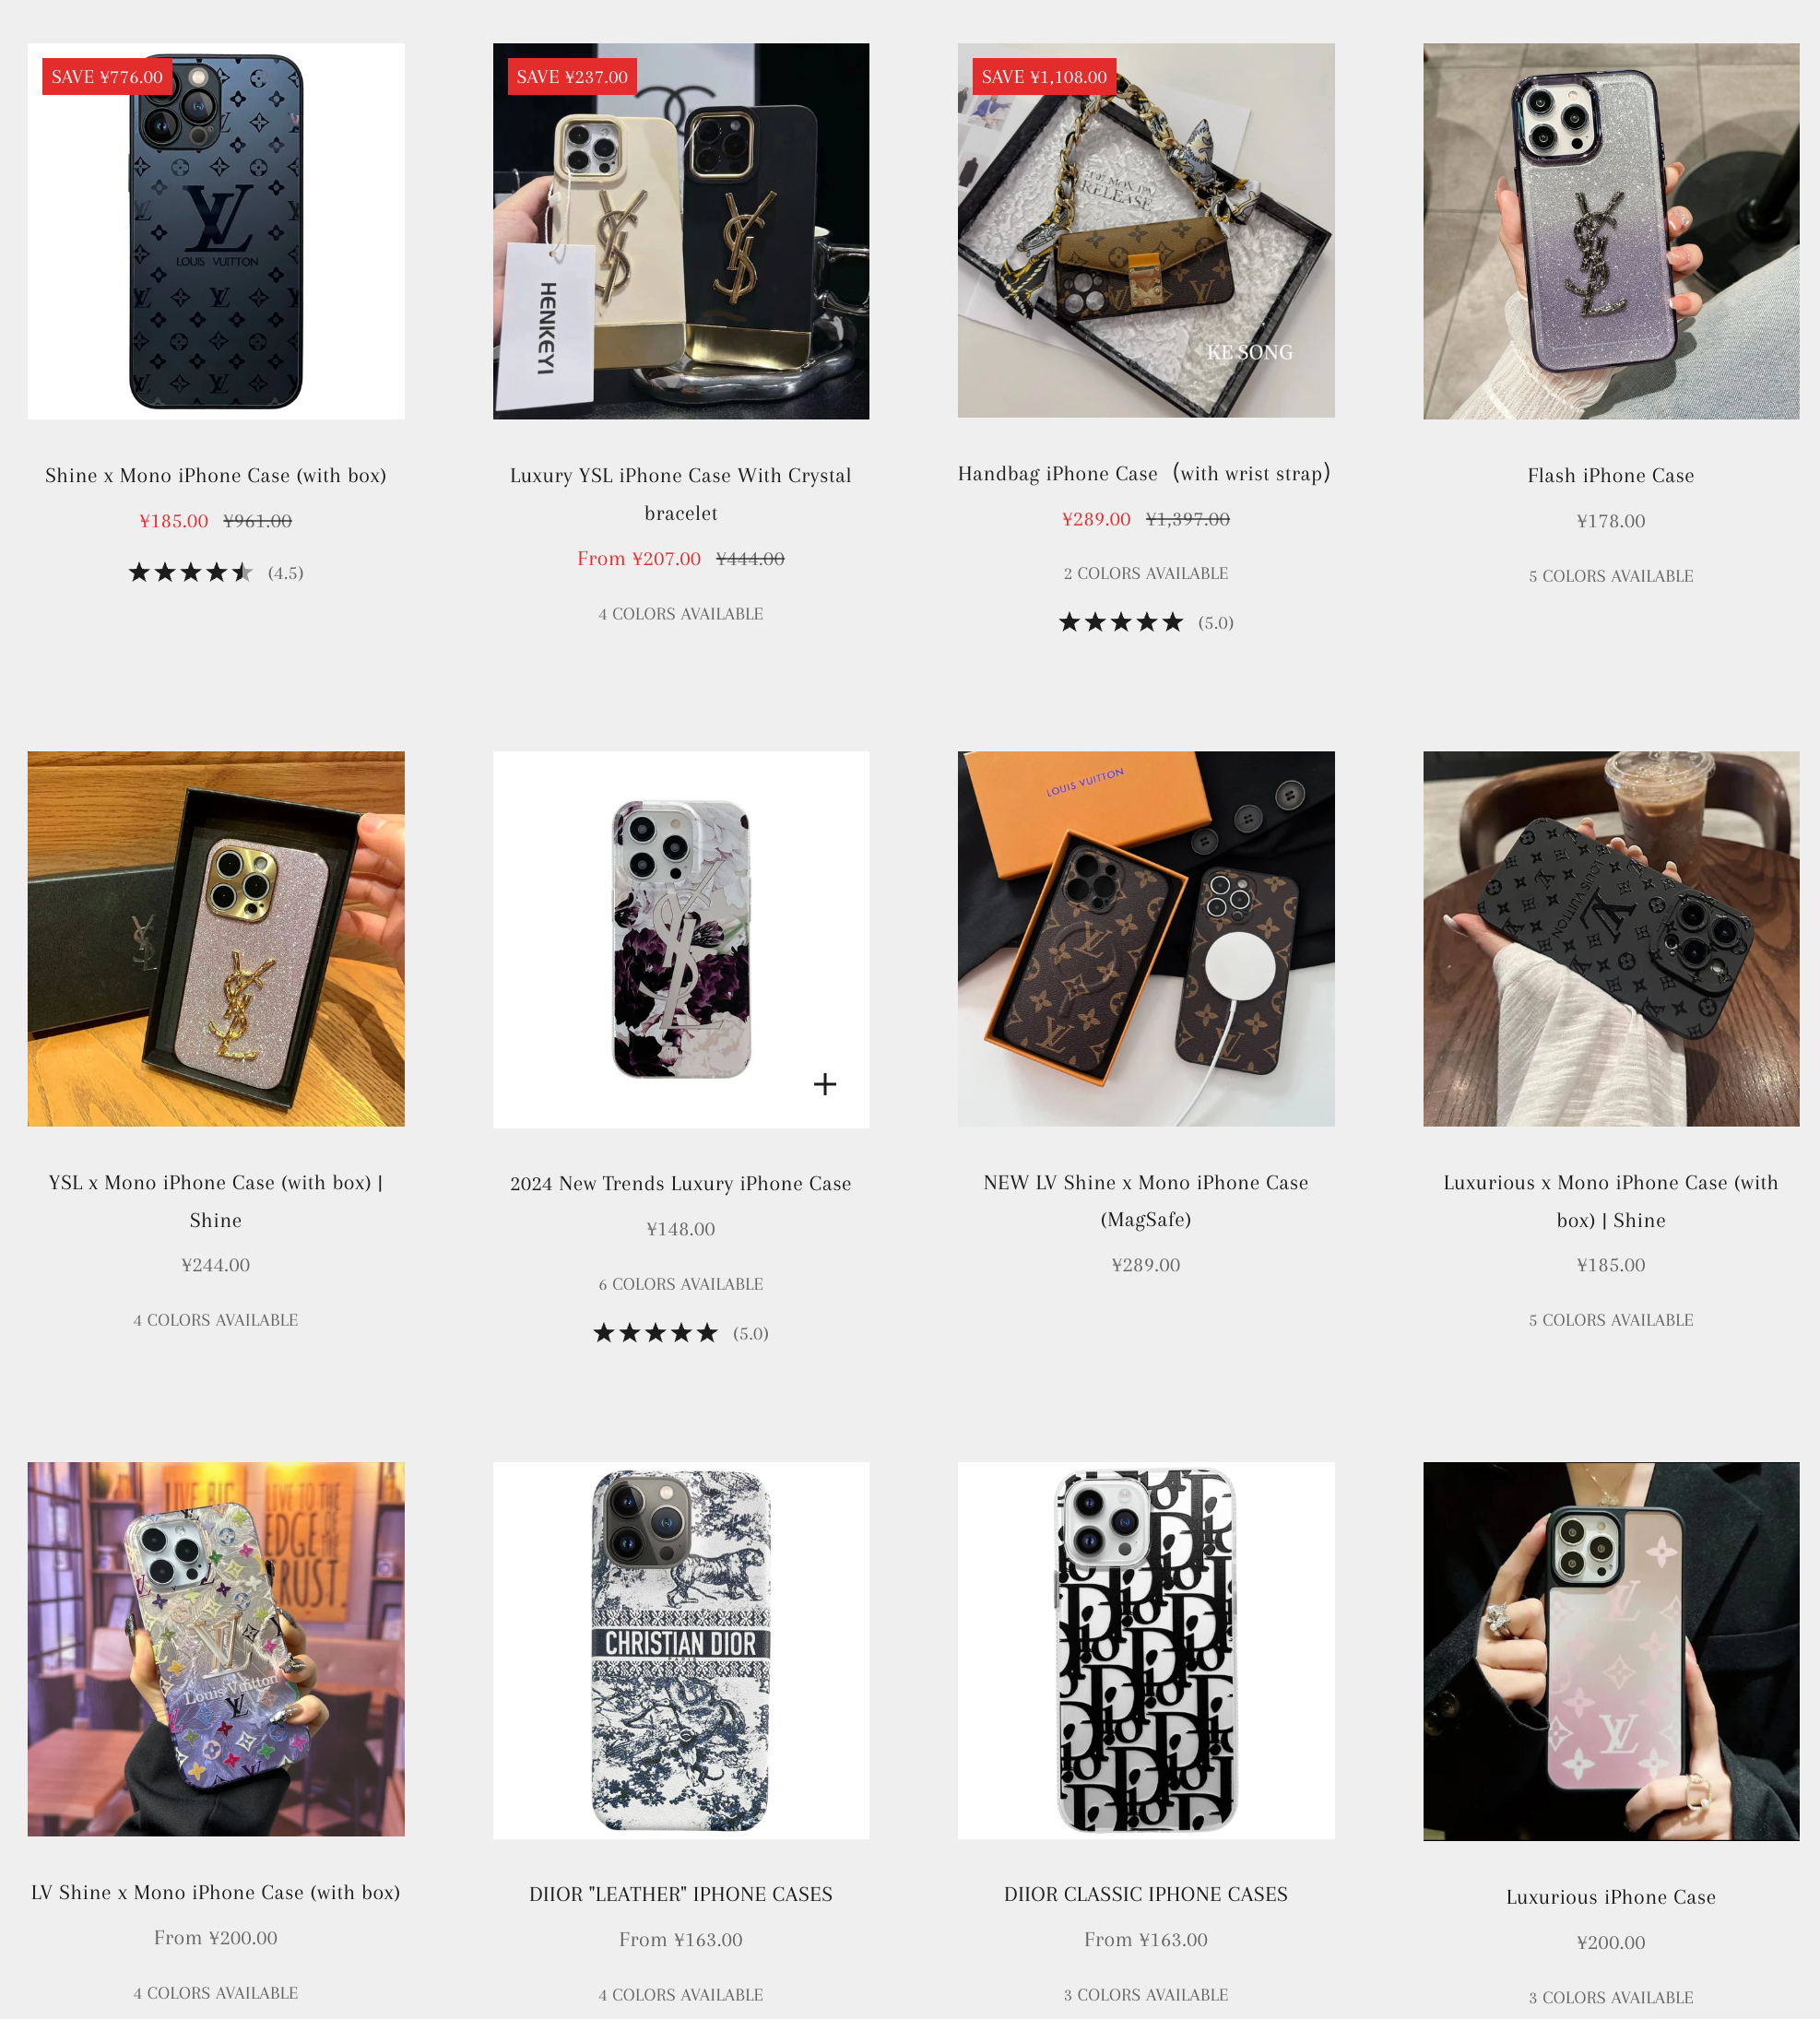Select the Christian Dior toile case image
This screenshot has width=1820, height=2019.
[681, 1650]
